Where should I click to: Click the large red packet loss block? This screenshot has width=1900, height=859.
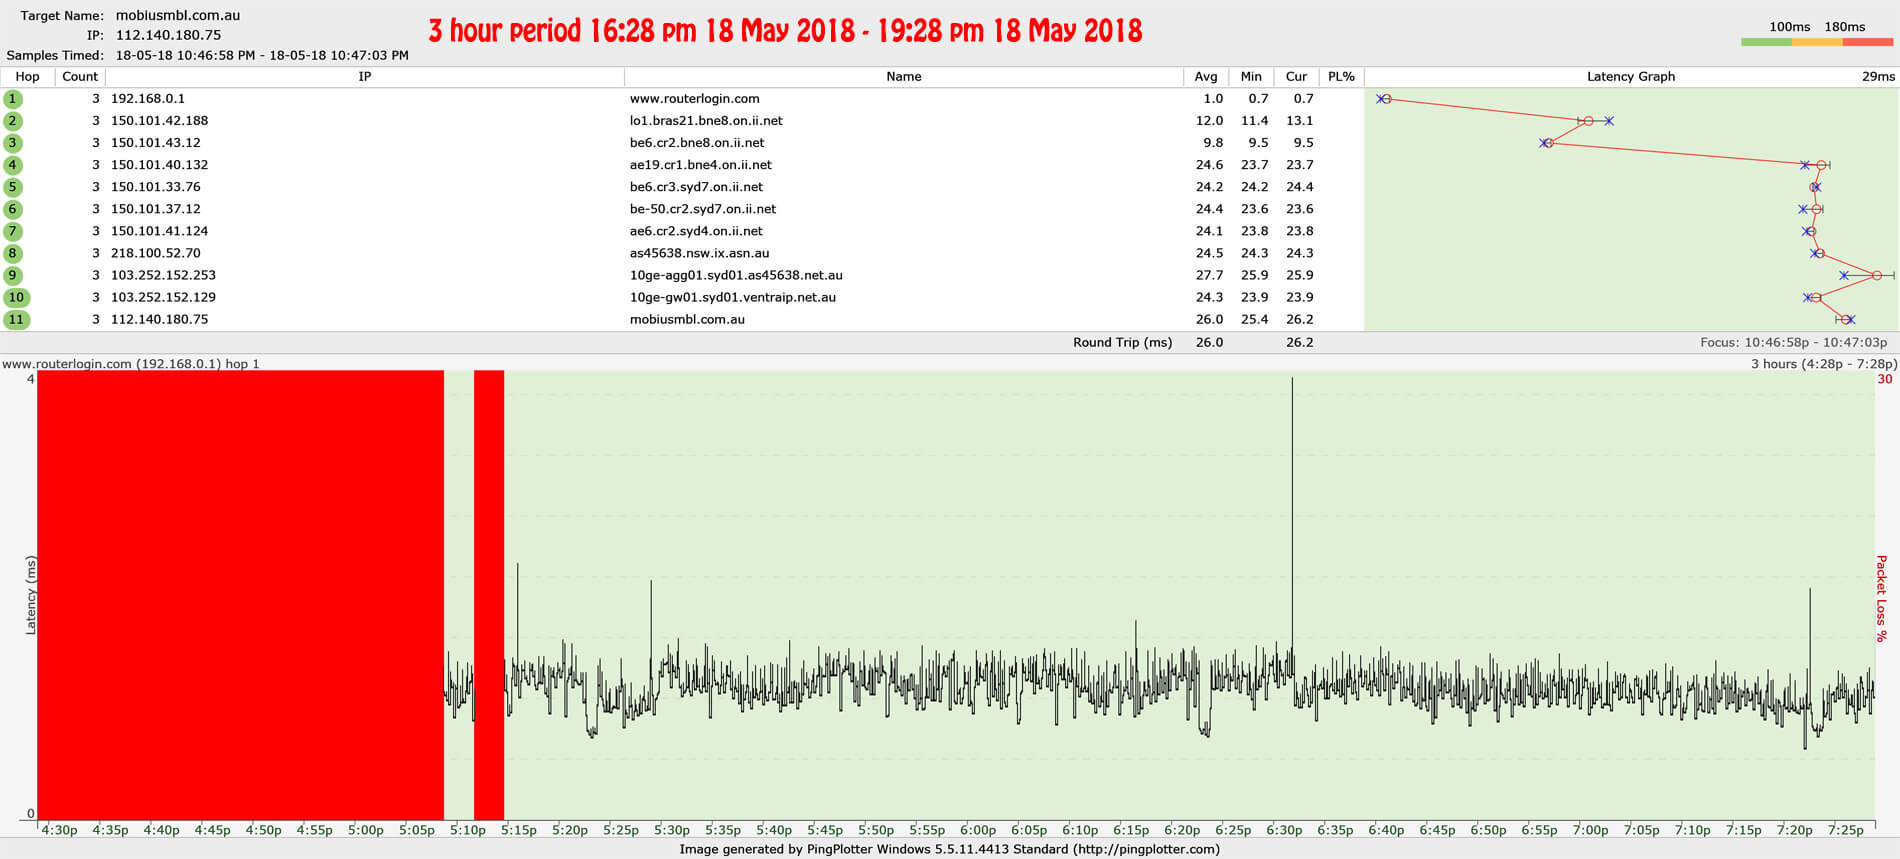tap(240, 595)
